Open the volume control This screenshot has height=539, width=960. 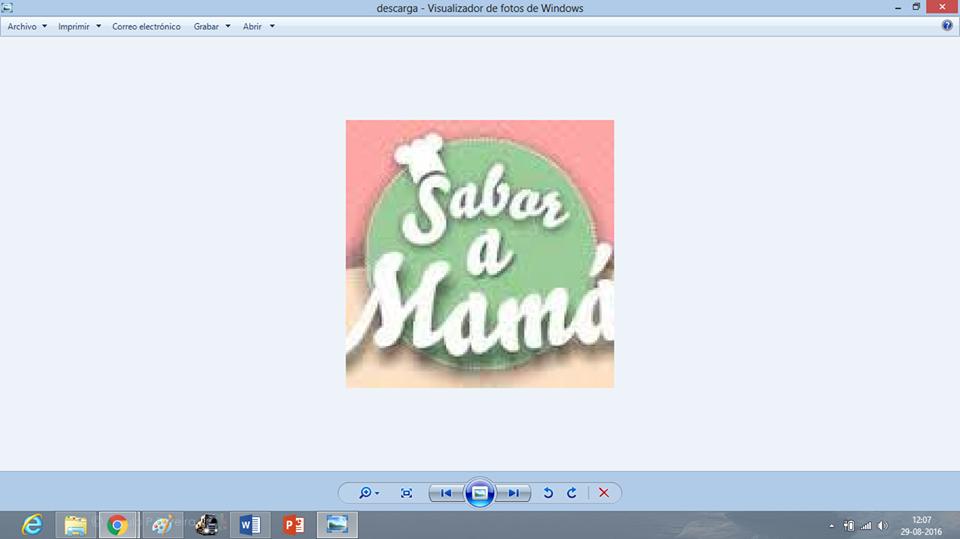coord(882,526)
